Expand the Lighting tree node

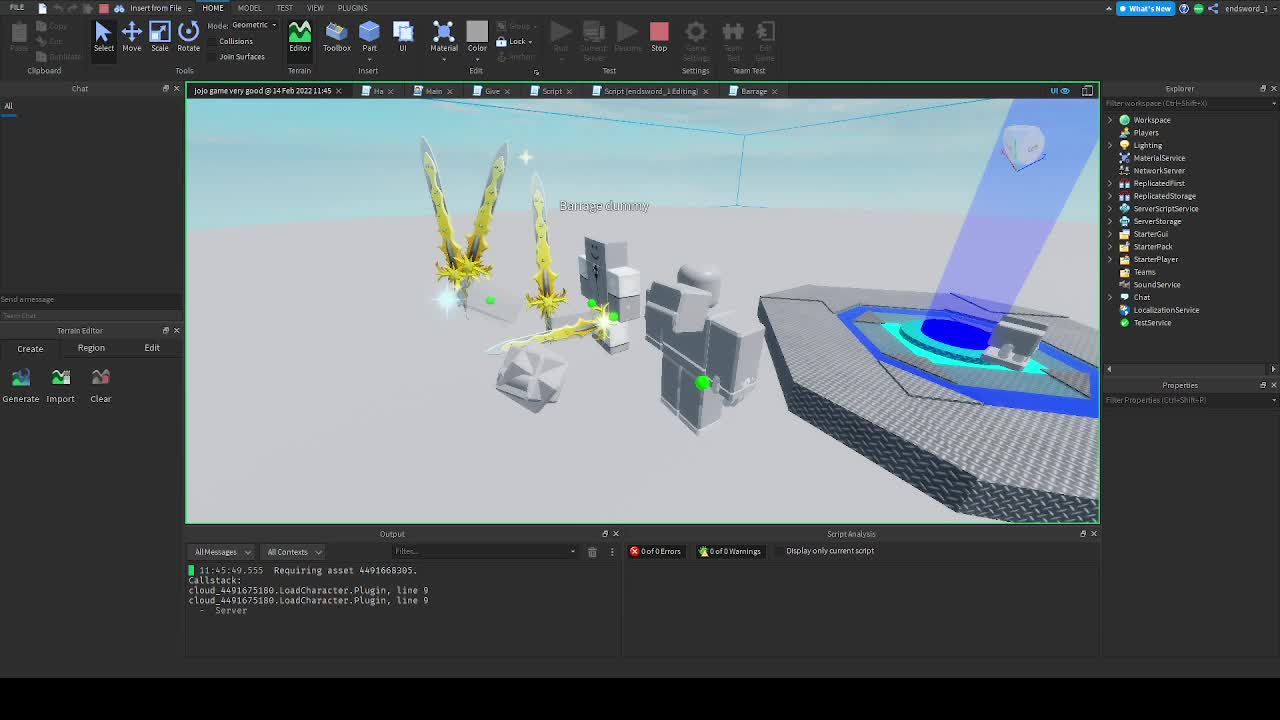point(1110,145)
